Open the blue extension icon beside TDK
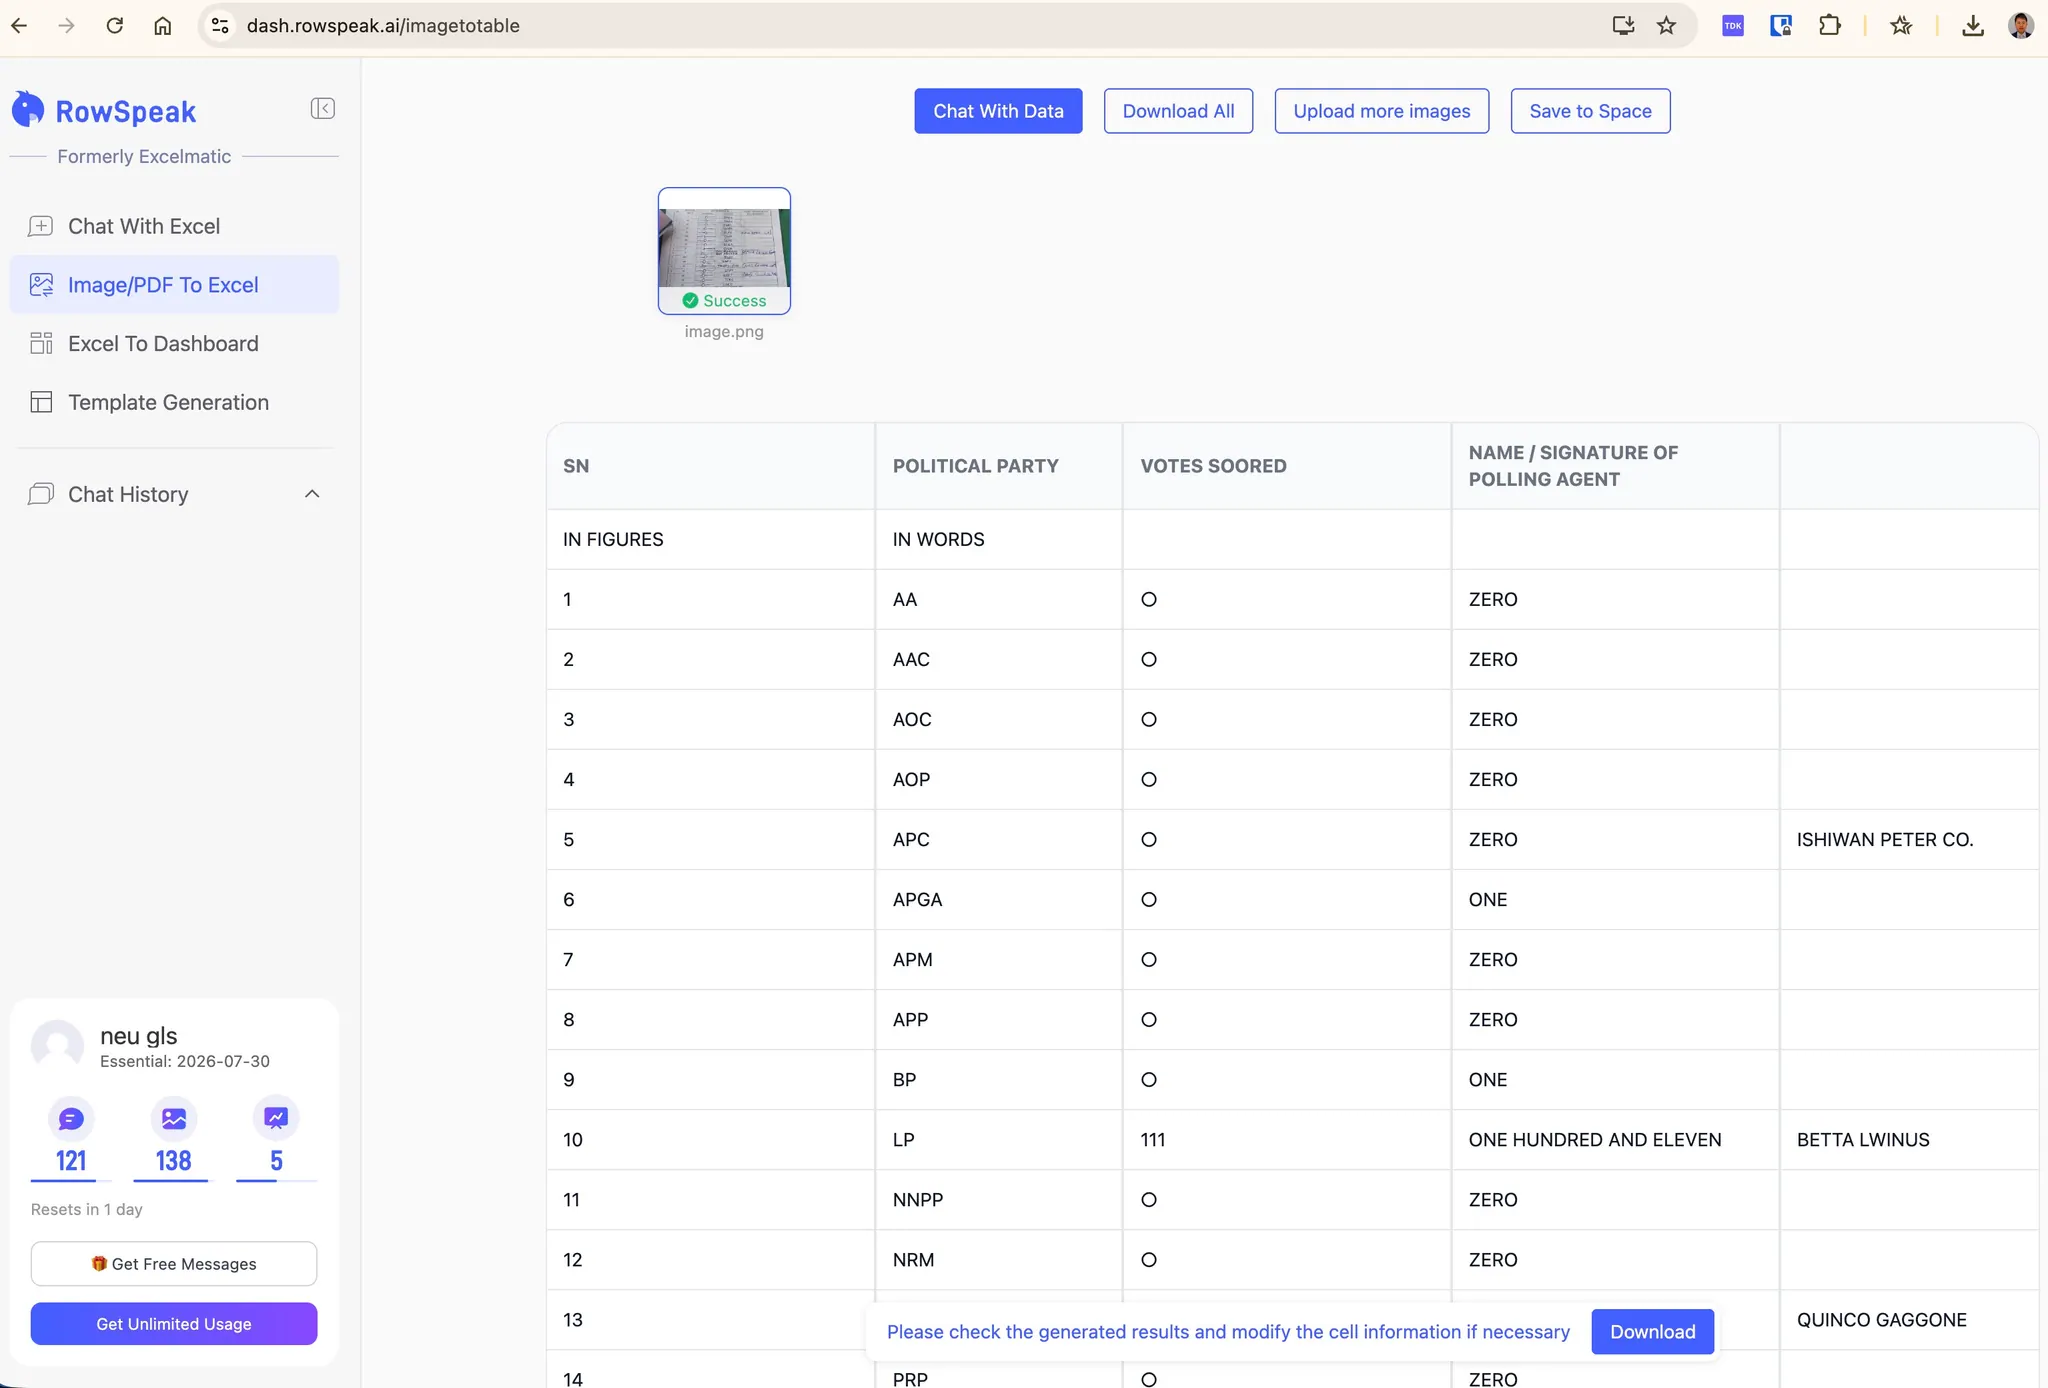Screen dimensions: 2048x1388 pyautogui.click(x=1781, y=26)
